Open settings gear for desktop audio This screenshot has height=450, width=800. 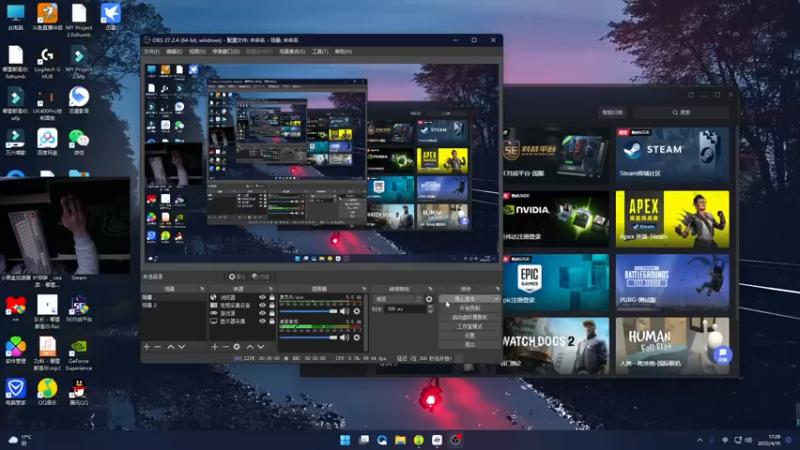coord(357,337)
